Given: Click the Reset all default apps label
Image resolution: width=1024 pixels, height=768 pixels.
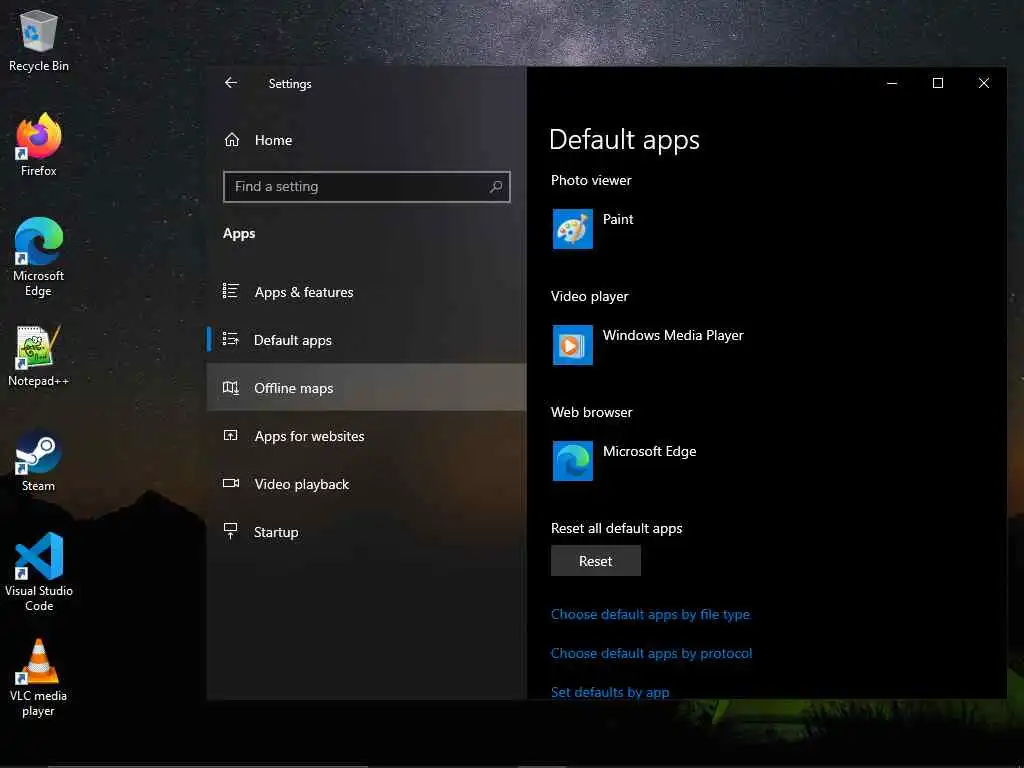Looking at the screenshot, I should point(616,528).
